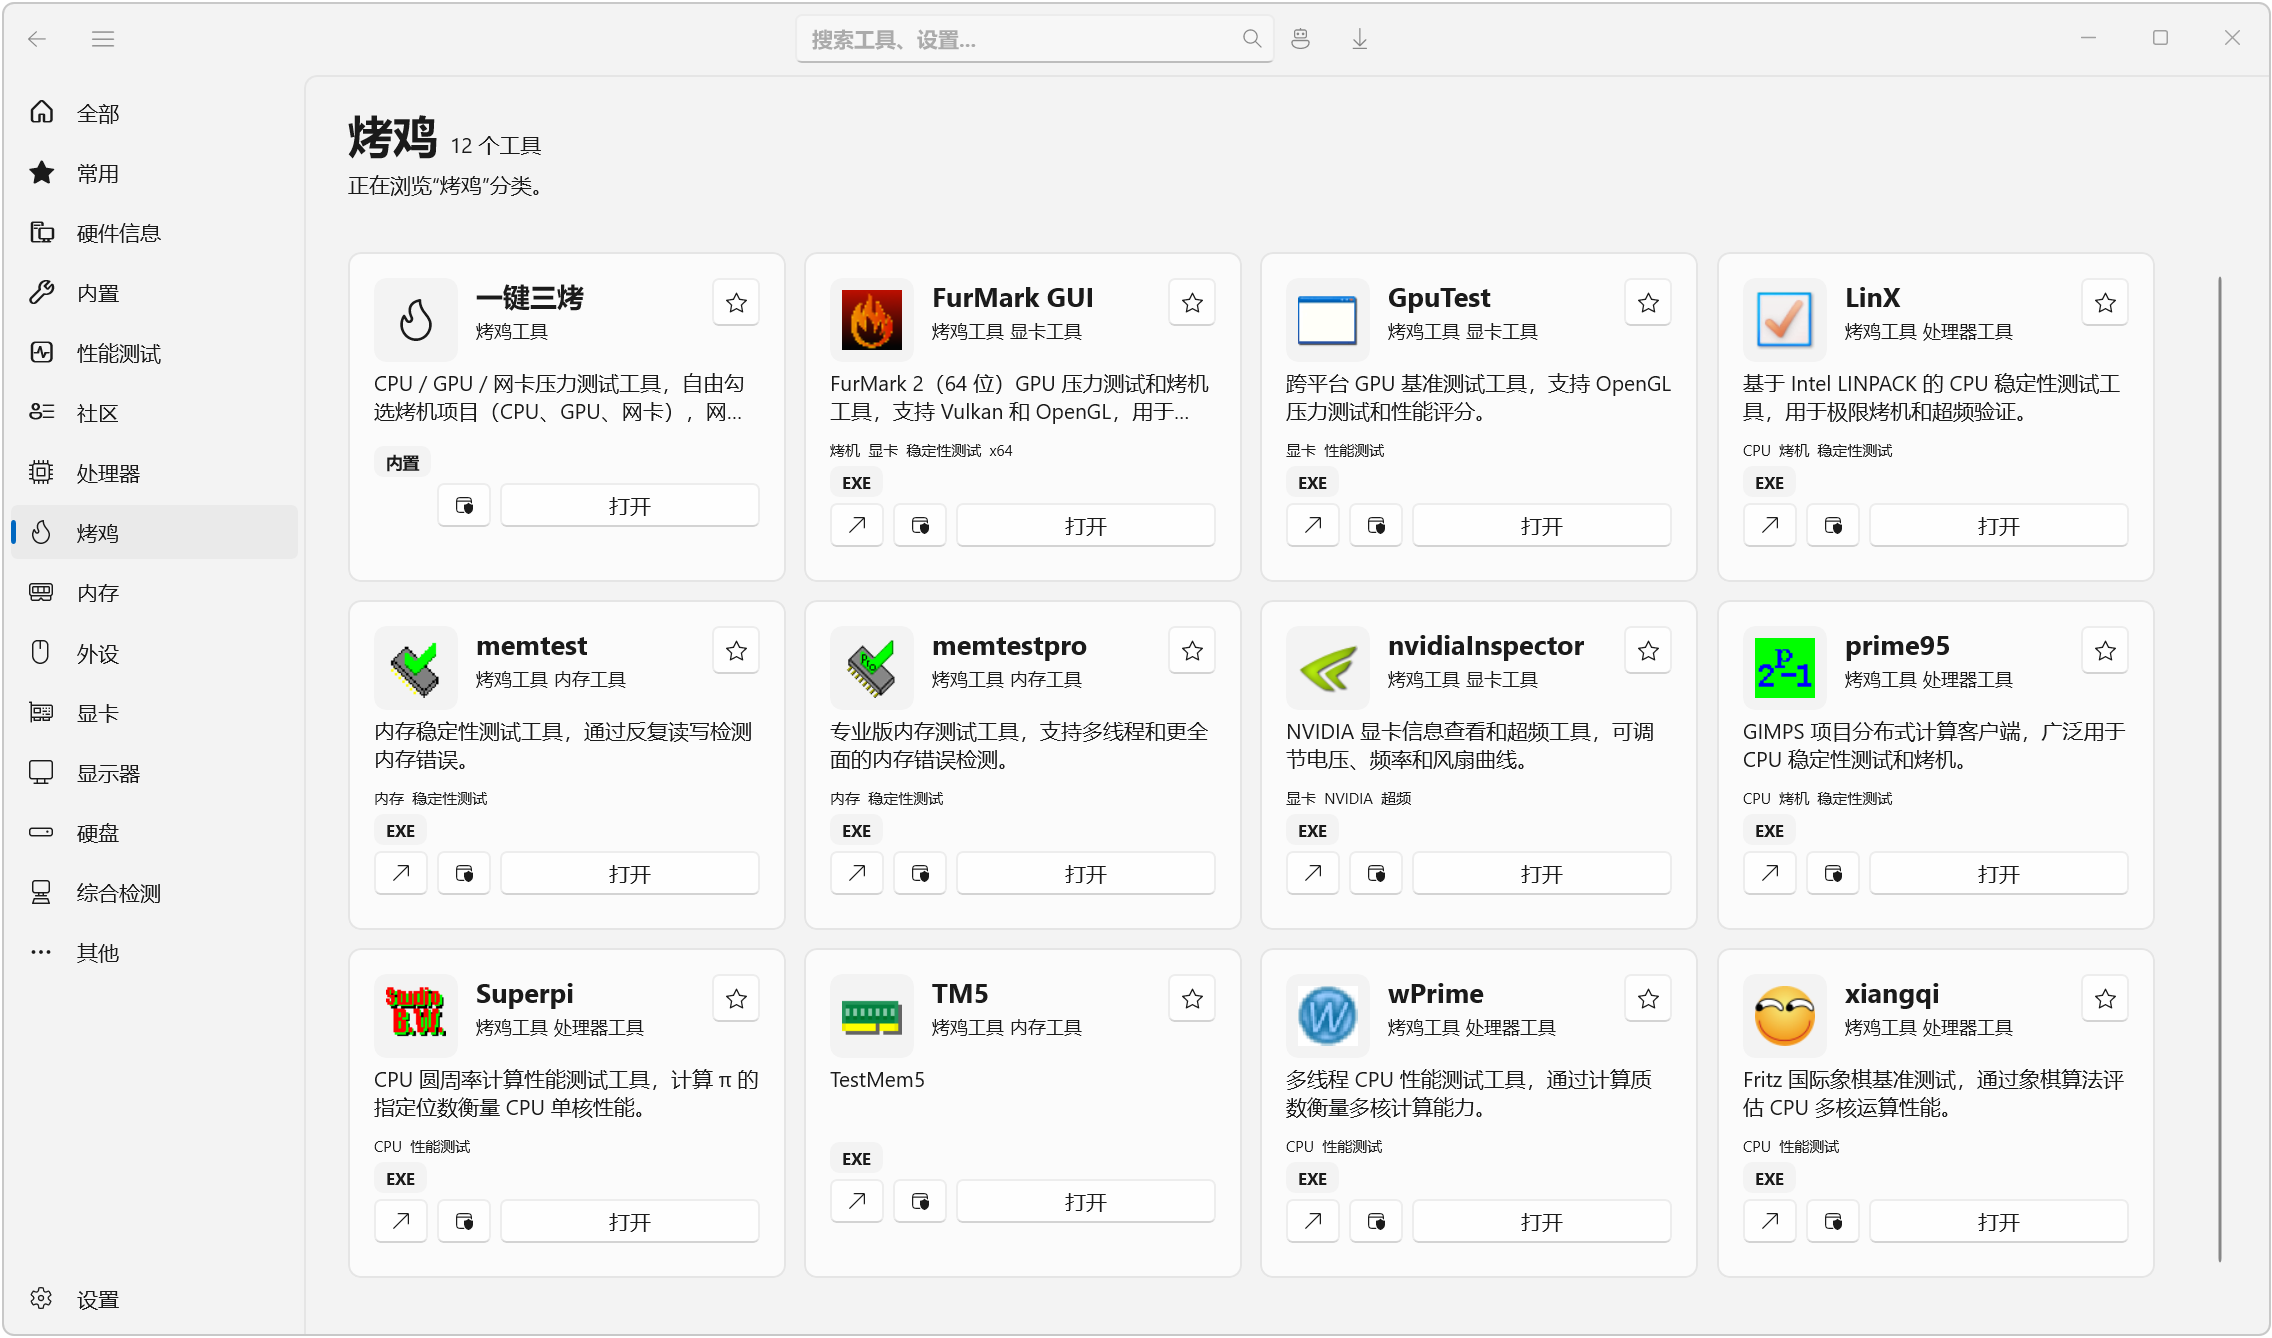Toggle the TM5 favorite star

[1192, 999]
